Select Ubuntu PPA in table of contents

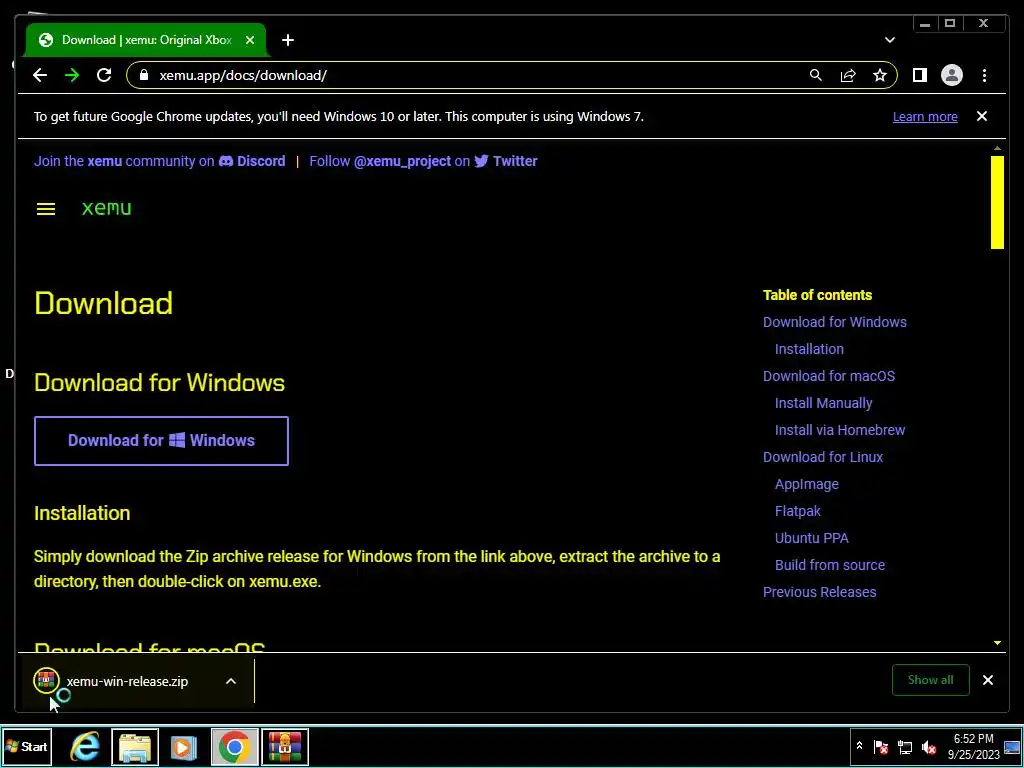(812, 538)
